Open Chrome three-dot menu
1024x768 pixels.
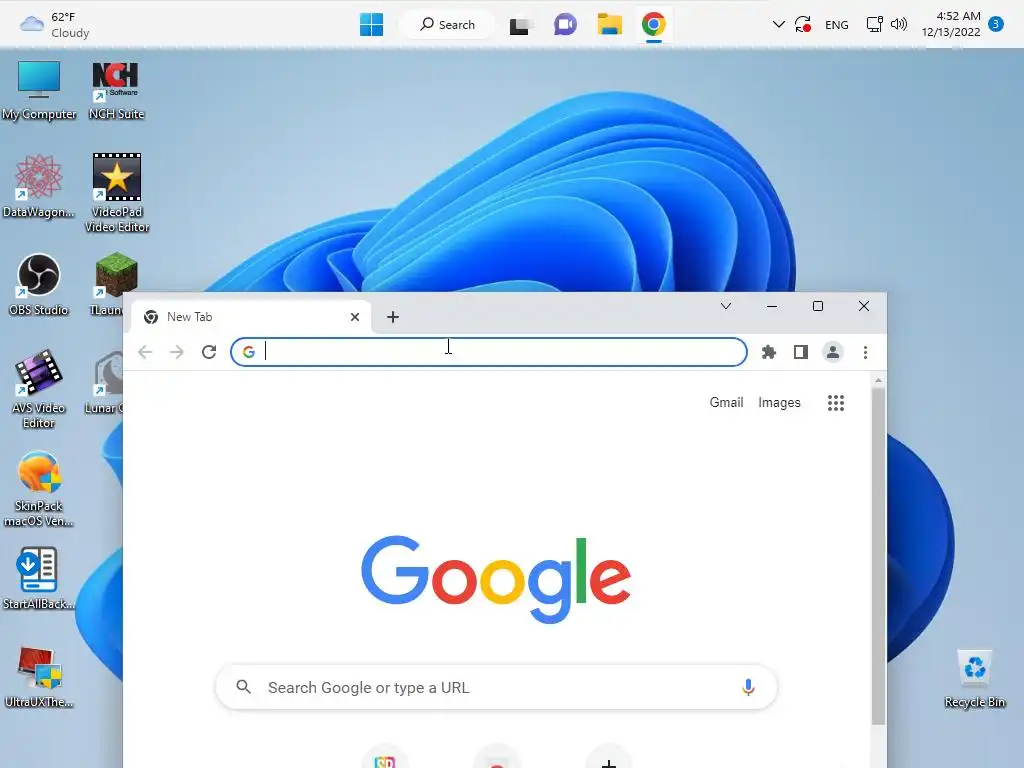click(x=865, y=352)
